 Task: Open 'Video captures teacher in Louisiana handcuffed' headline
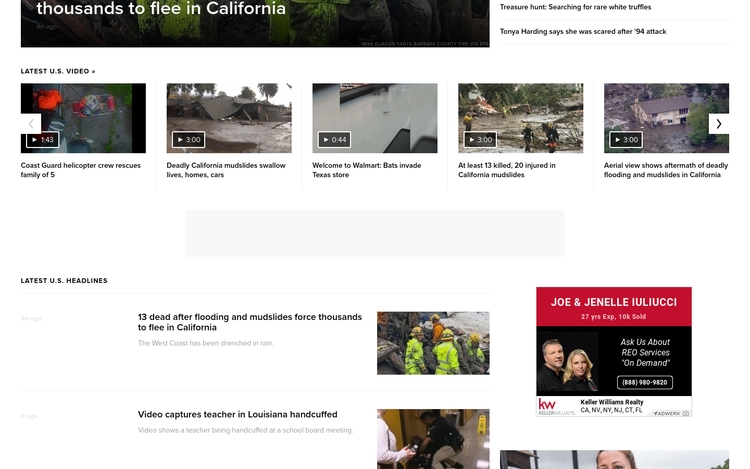237,414
